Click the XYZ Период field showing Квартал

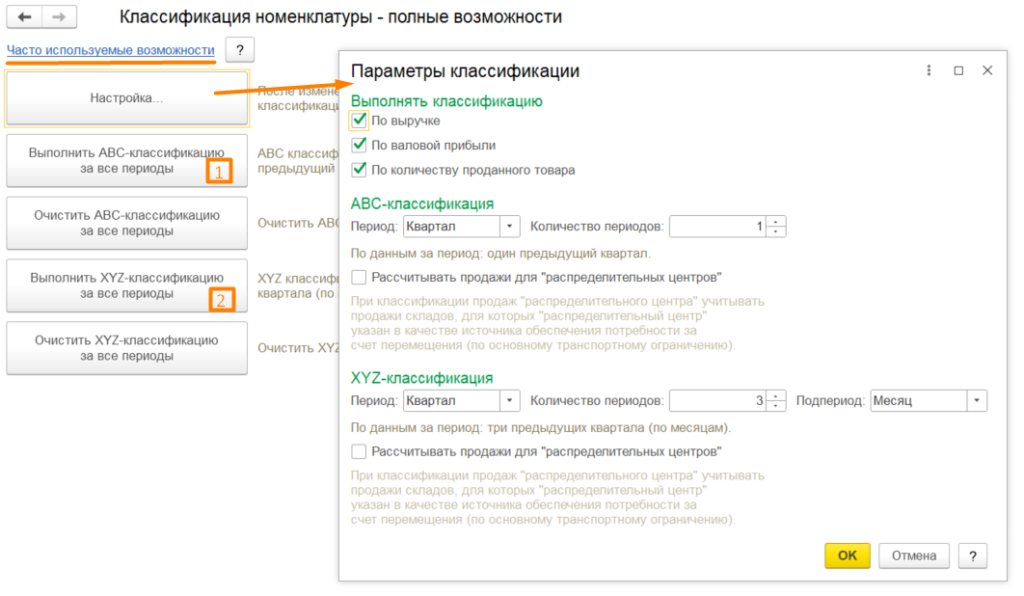pyautogui.click(x=452, y=401)
